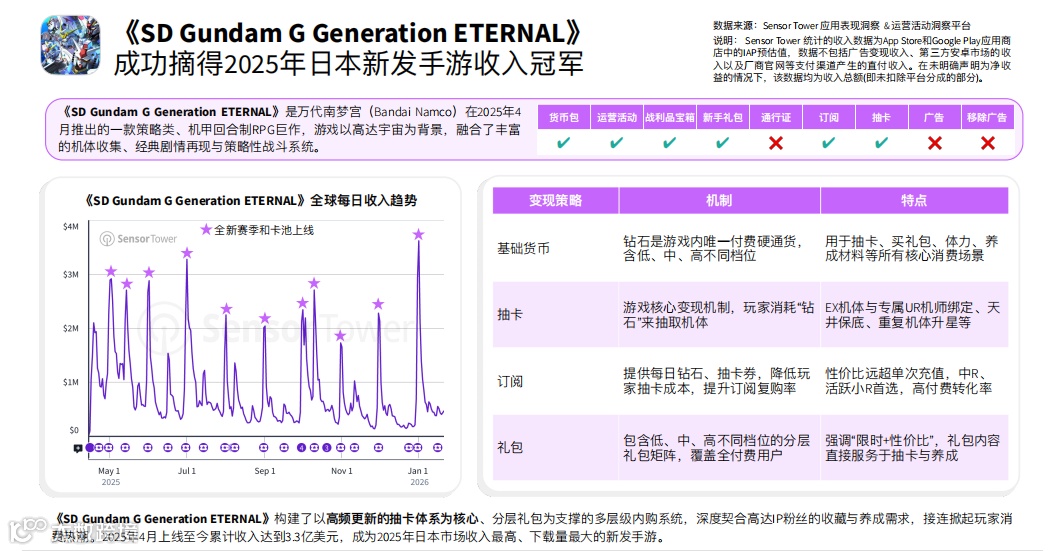The width and height of the screenshot is (1060, 551).
Task: Click the event marker numbered 3
Action: 327,448
